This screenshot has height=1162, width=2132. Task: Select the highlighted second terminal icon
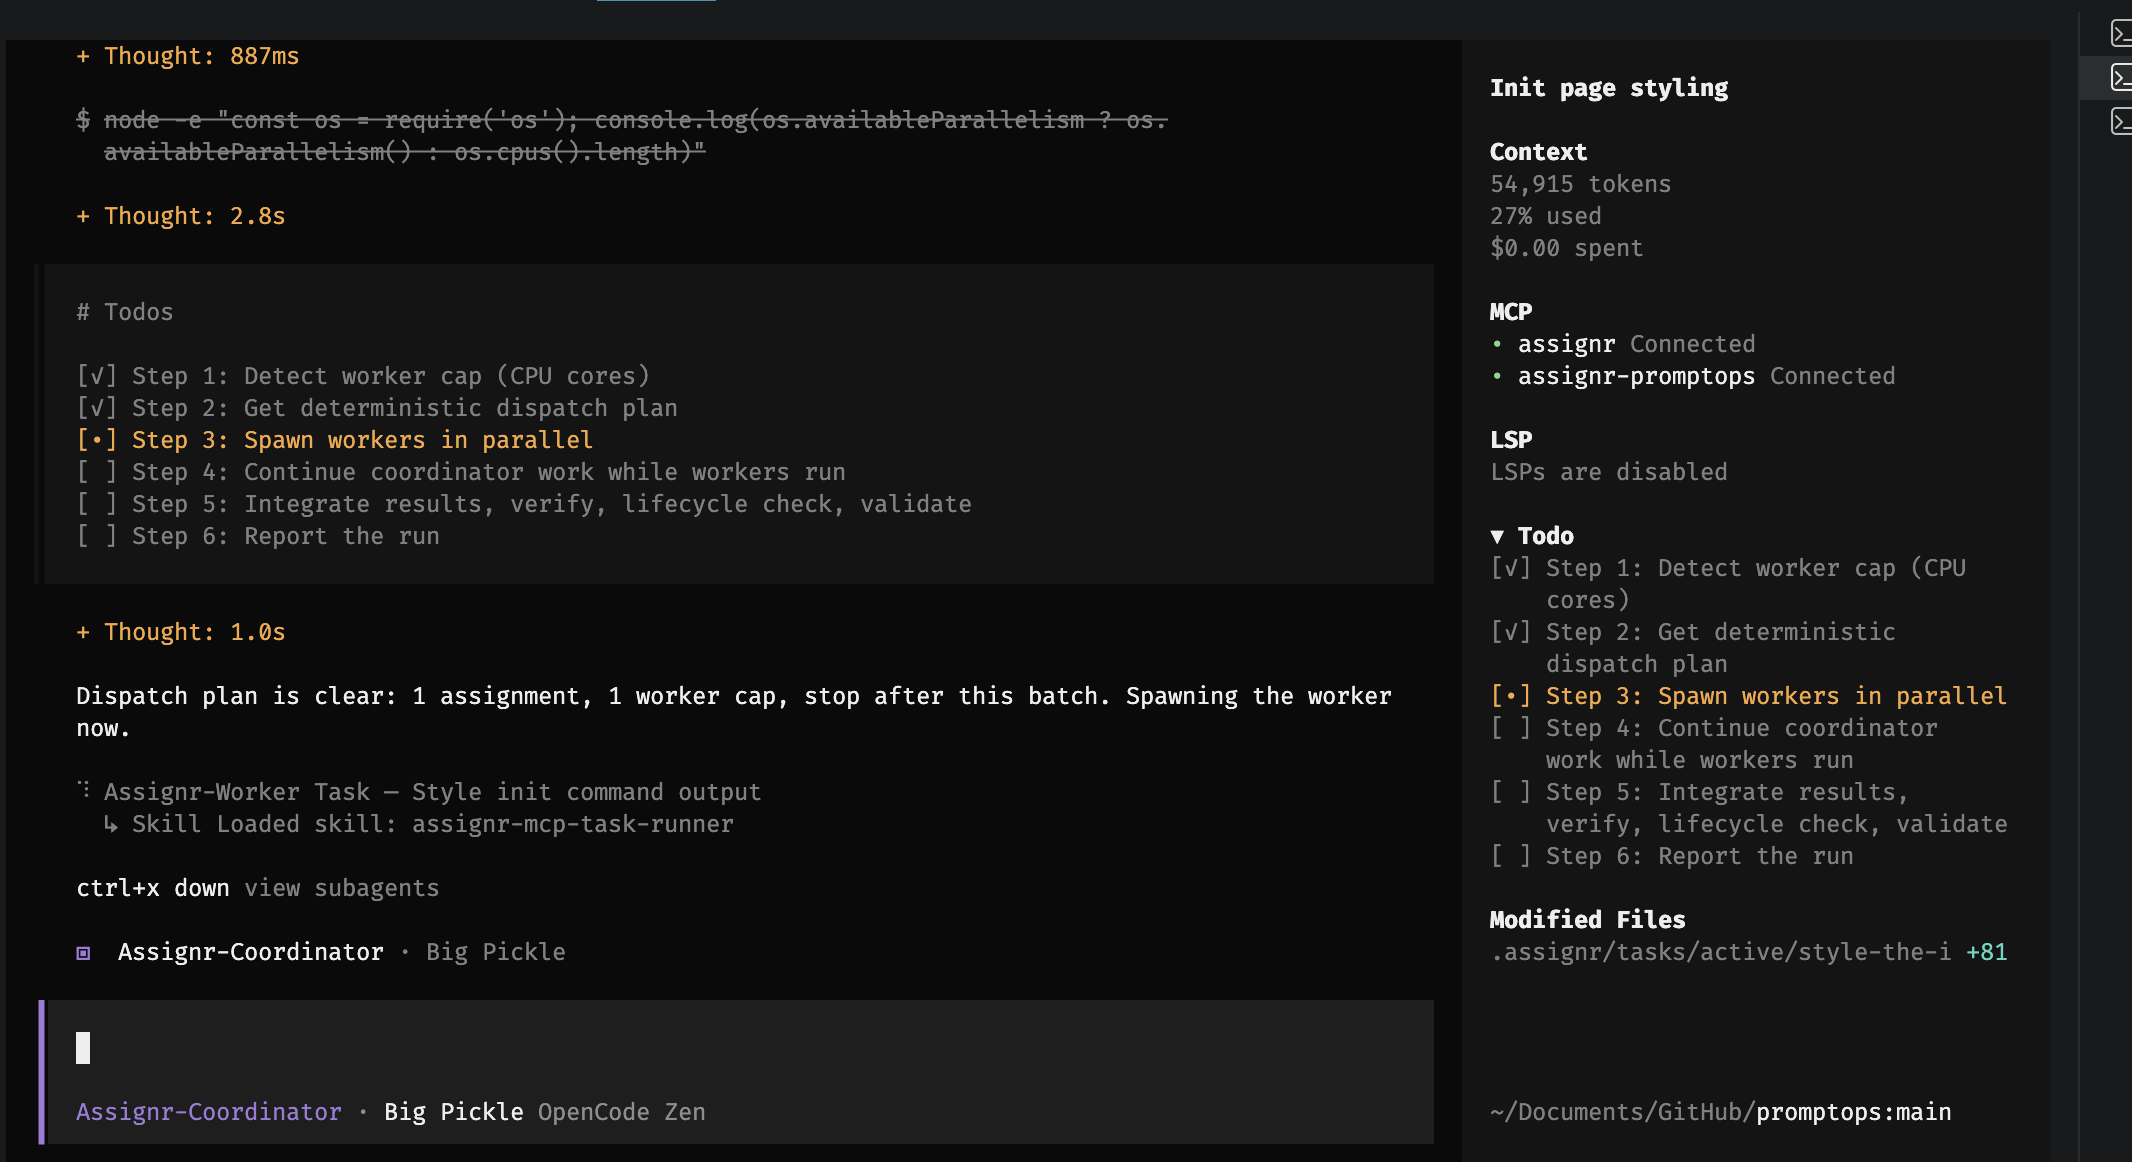point(2121,77)
